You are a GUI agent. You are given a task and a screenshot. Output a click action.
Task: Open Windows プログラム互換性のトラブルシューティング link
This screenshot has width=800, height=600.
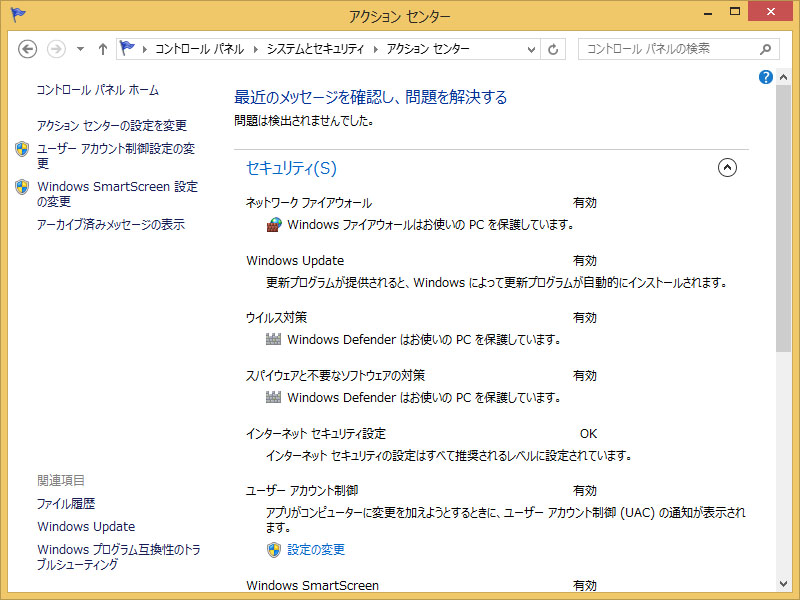(x=118, y=557)
